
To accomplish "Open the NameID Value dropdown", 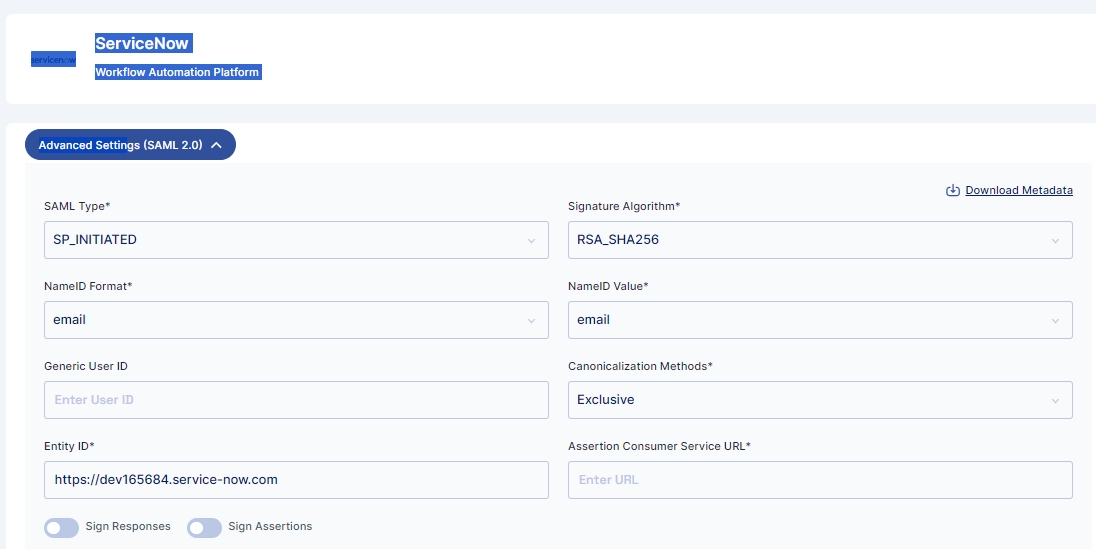I will [820, 320].
